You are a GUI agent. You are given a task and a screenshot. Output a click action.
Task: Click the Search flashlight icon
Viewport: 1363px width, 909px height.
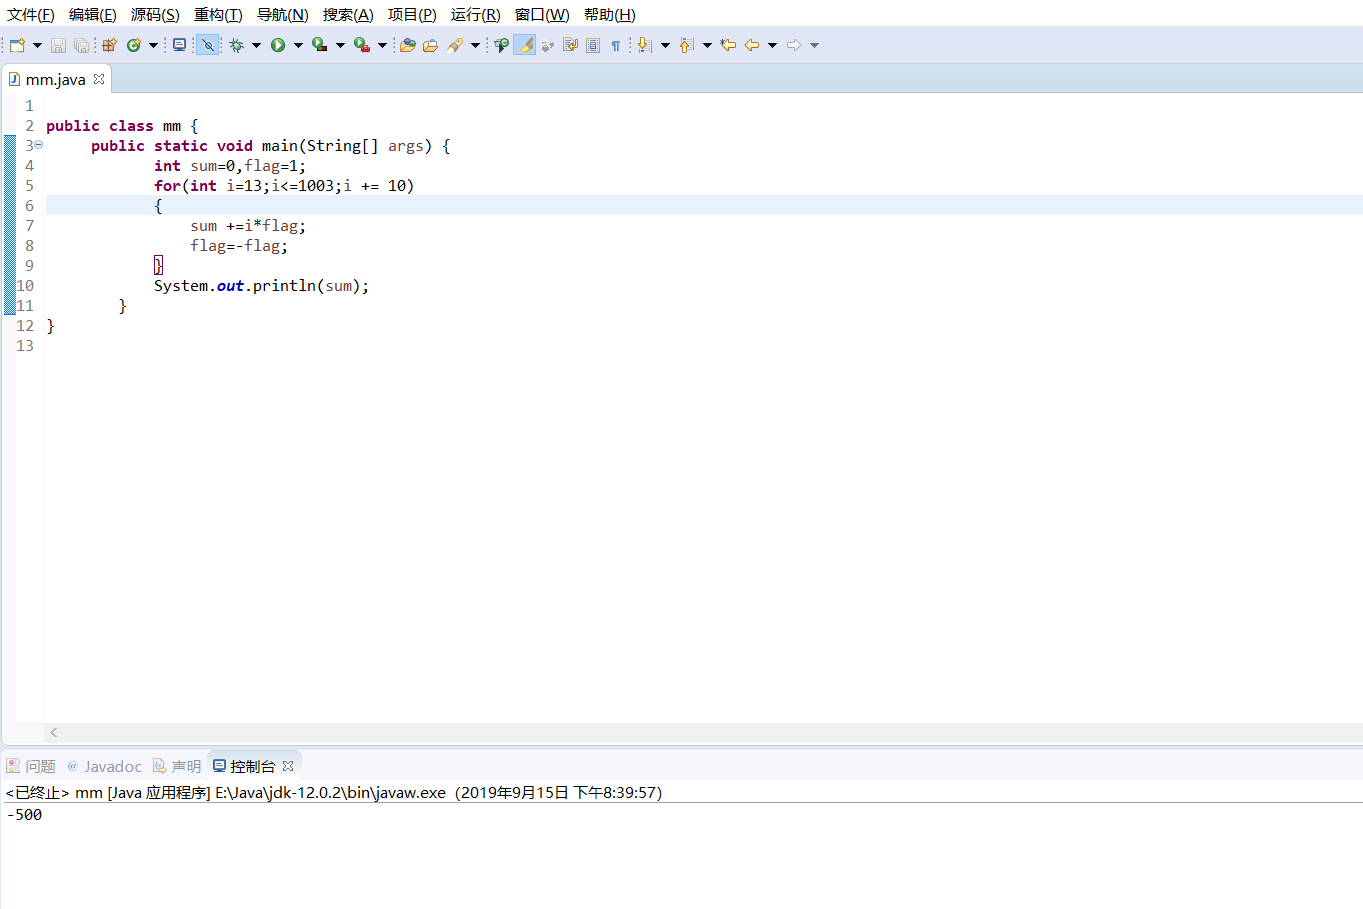[455, 45]
